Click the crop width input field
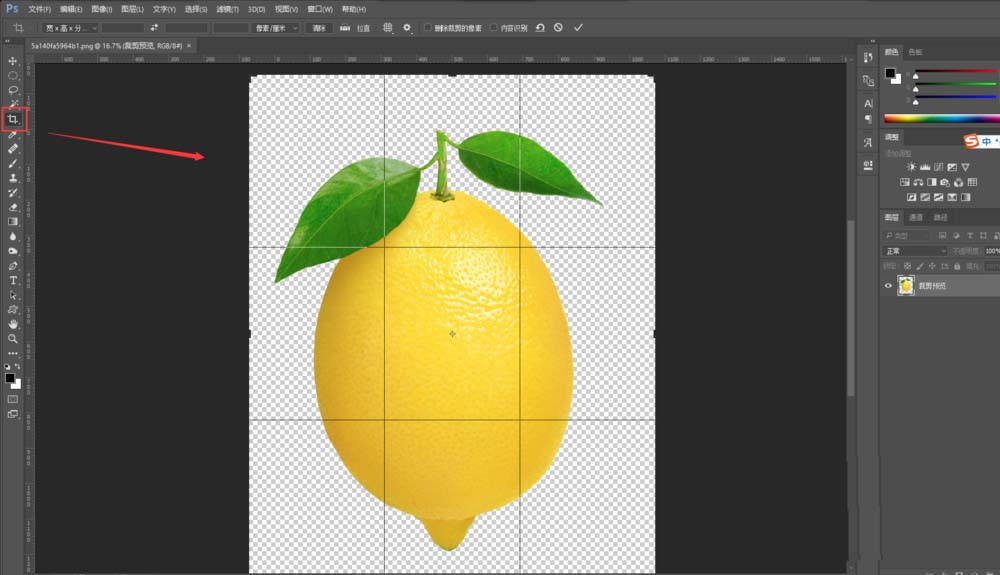Viewport: 1000px width, 575px height. point(122,28)
